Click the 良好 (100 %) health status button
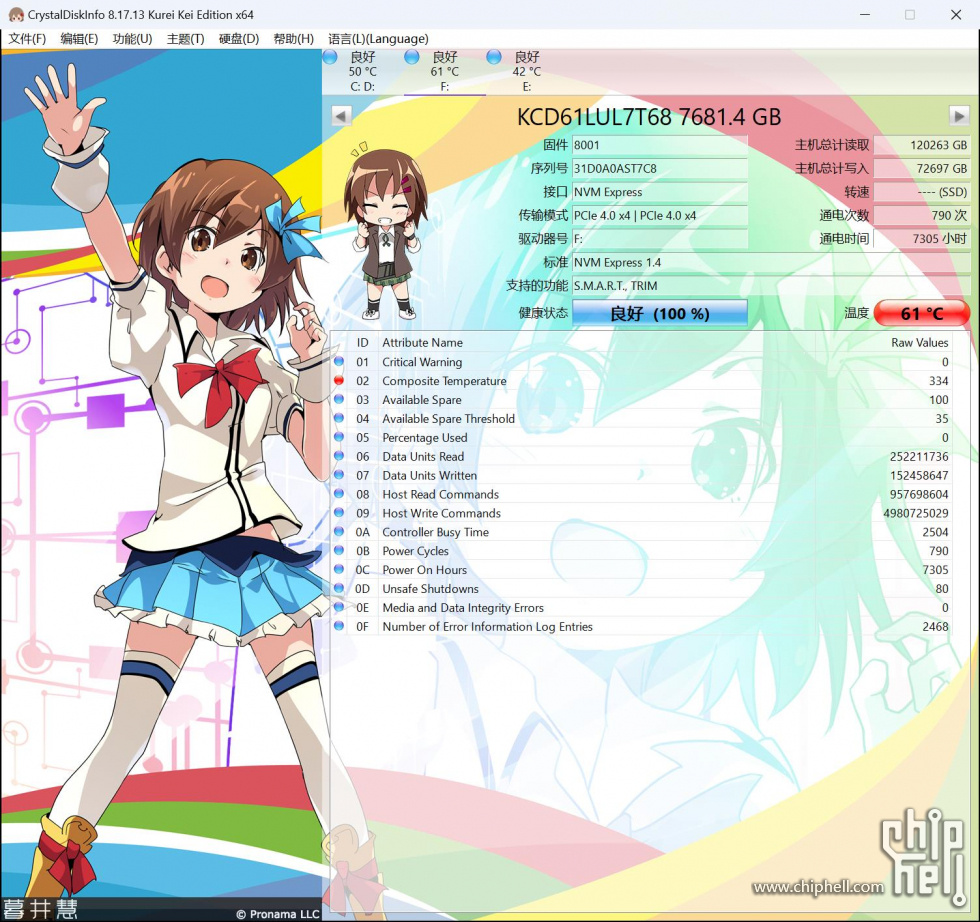Viewport: 980px width, 922px height. pyautogui.click(x=659, y=313)
